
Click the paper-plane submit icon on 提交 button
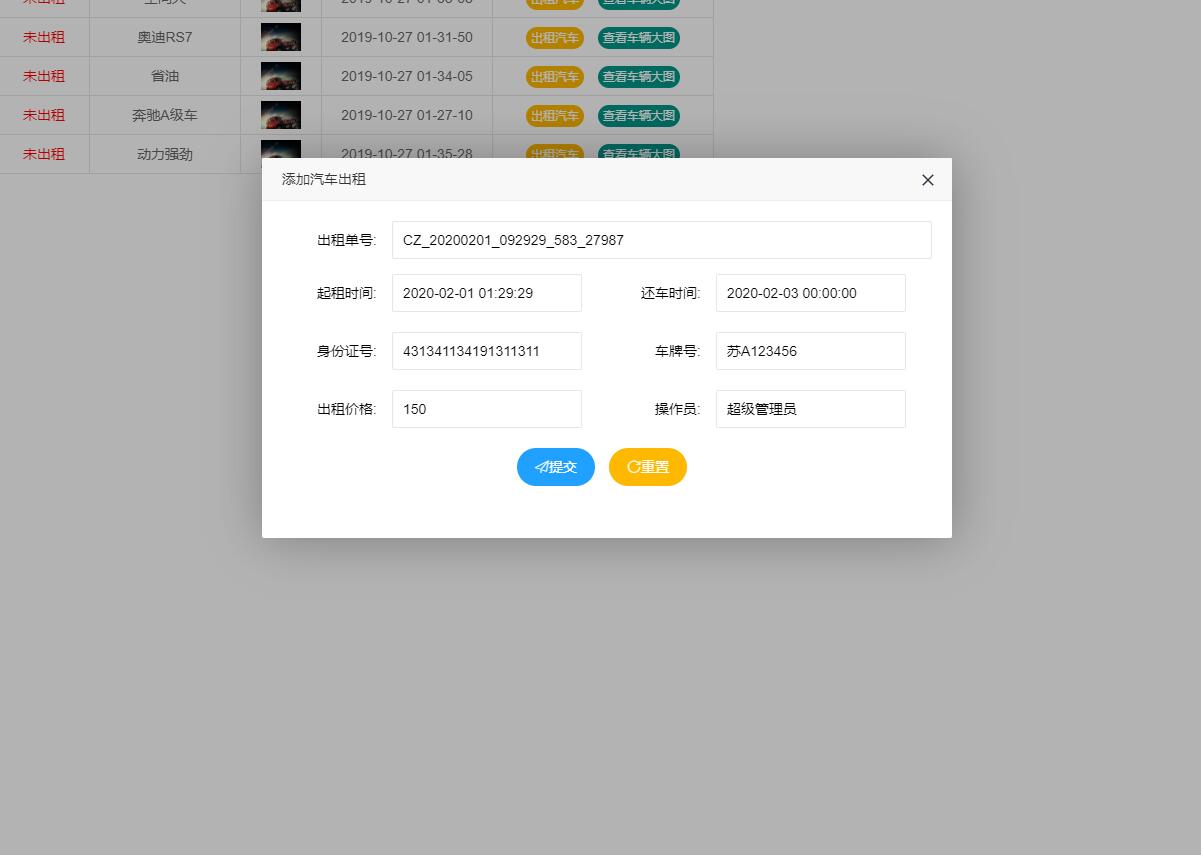541,467
